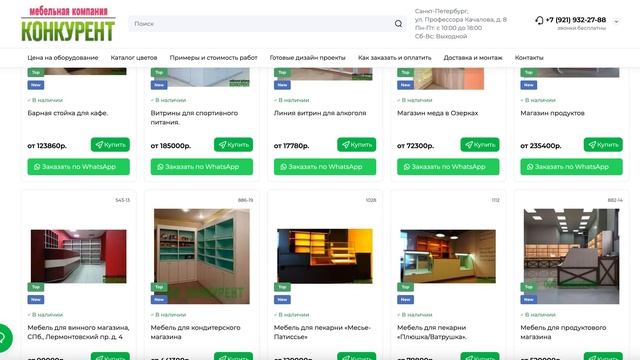Screen dimensions: 640x360
Task: Click New badge on Месье-Патиссье card
Action: point(282,300)
